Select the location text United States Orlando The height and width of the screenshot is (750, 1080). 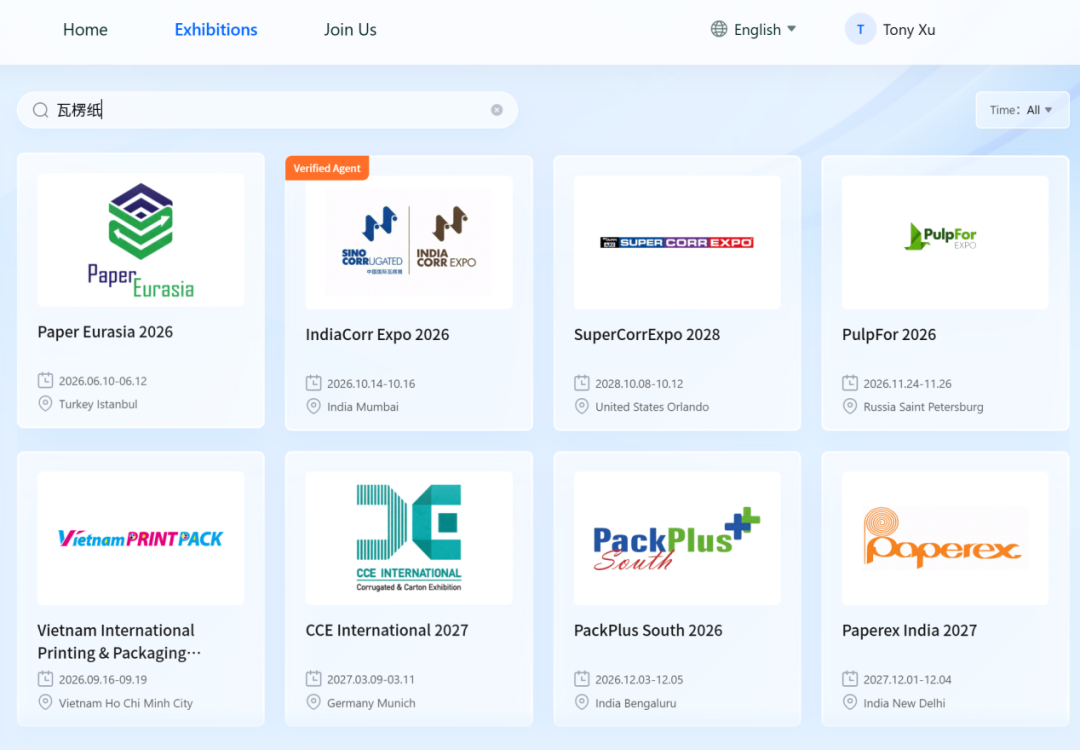[652, 407]
